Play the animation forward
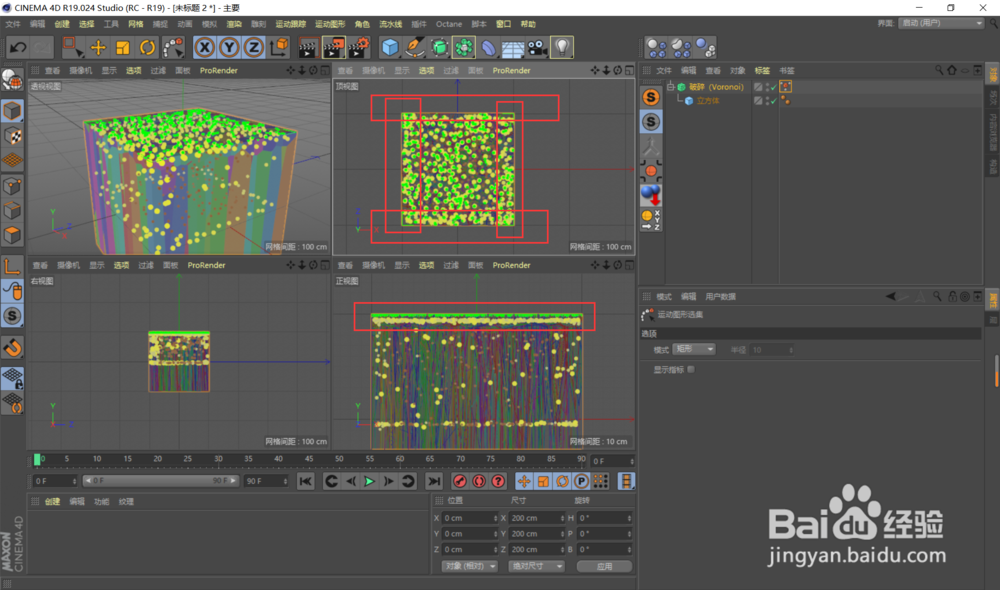This screenshot has width=1000, height=590. 369,482
